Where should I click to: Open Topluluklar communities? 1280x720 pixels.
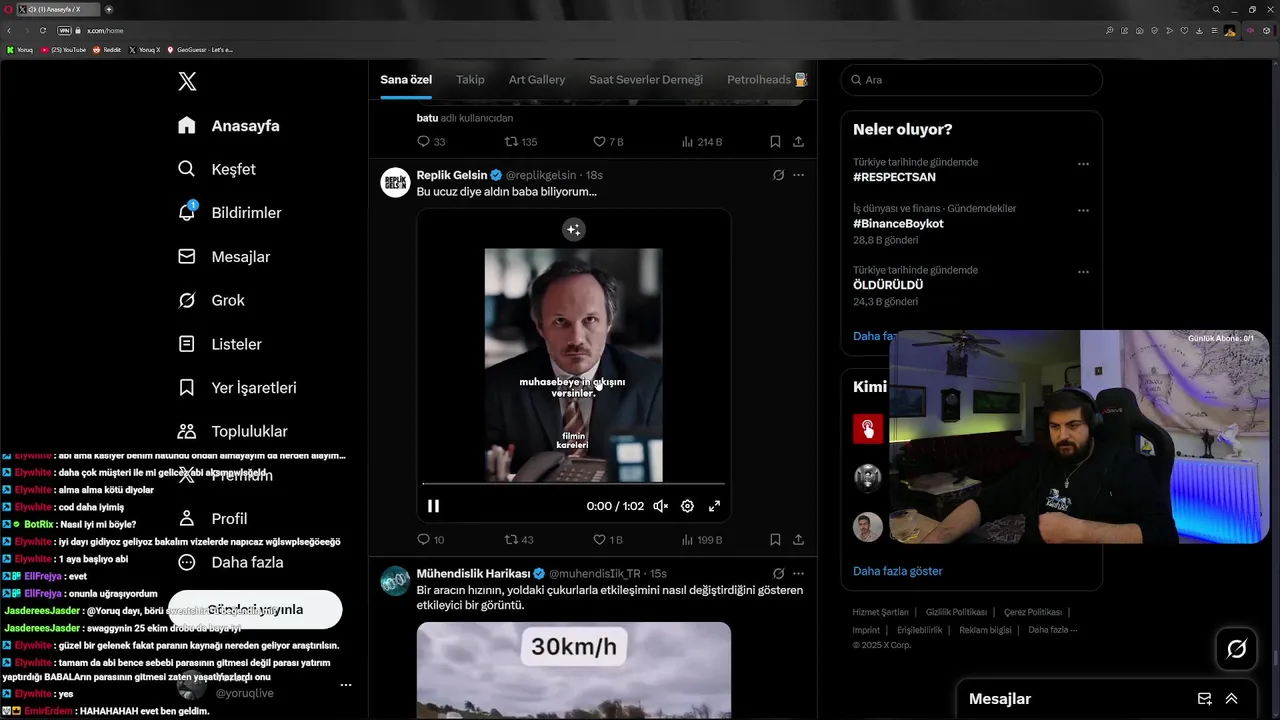[x=232, y=431]
